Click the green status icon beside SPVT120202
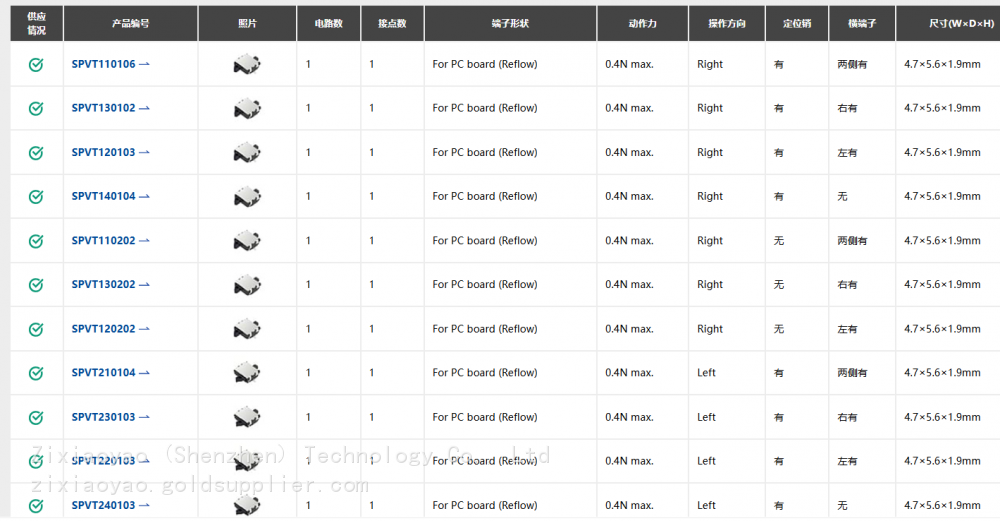The image size is (1000, 521). click(x=36, y=329)
